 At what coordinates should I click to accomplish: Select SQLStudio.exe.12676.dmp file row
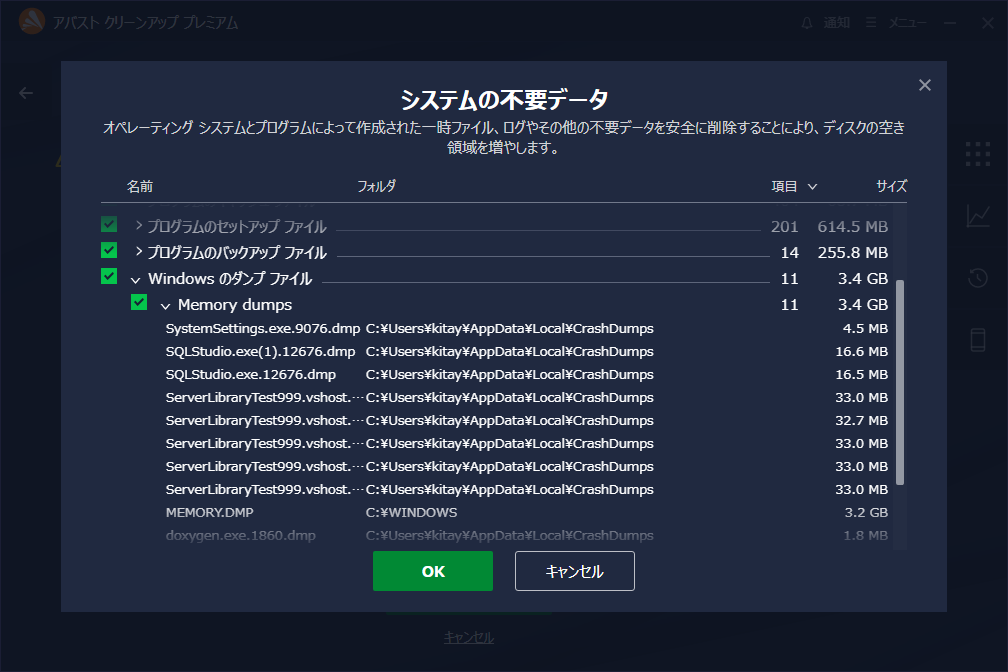point(526,375)
